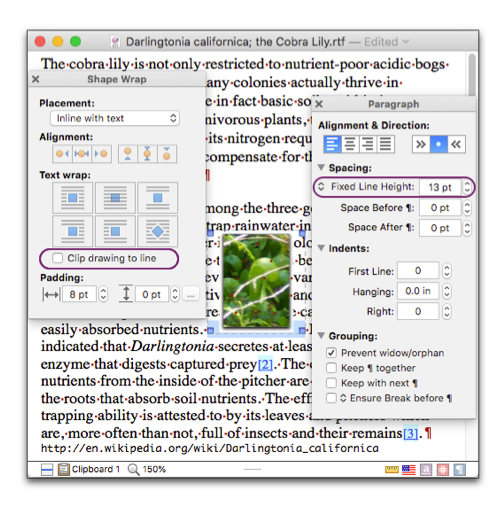Click the Fixed Line Height stepper
This screenshot has height=506, width=504.
[467, 187]
